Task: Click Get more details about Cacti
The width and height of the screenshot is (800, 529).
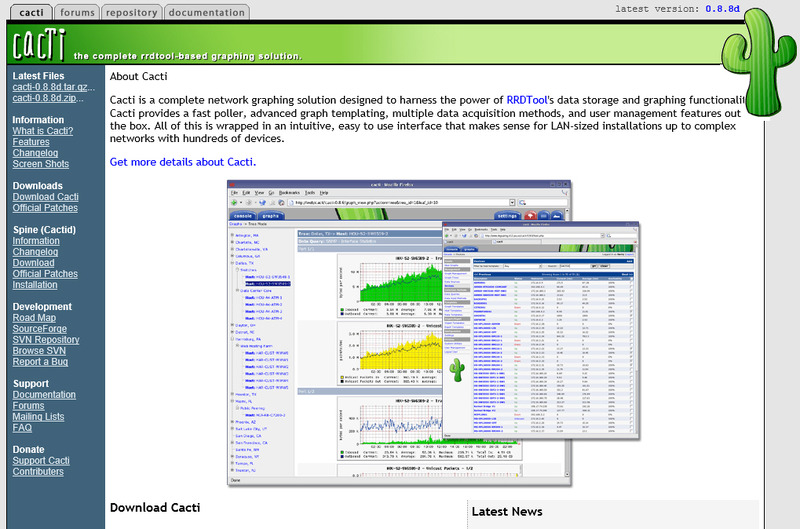Action: point(183,161)
